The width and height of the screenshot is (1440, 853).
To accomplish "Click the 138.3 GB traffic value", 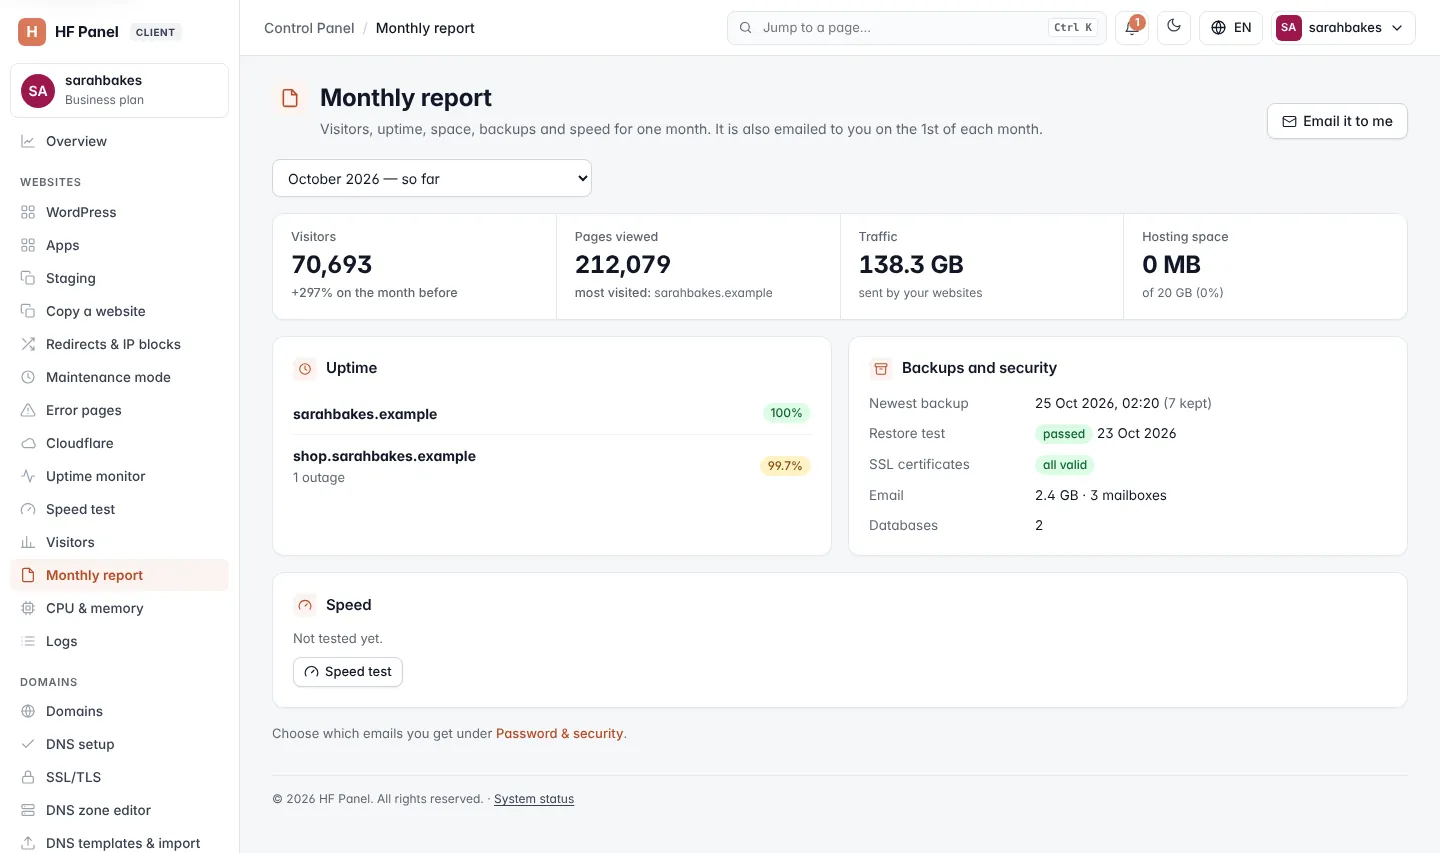I will click(911, 264).
